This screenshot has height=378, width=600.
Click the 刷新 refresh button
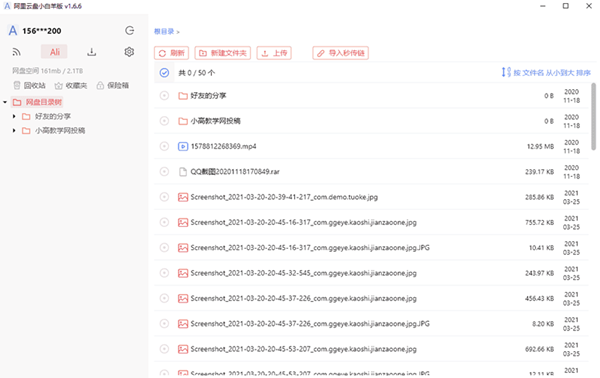[x=171, y=53]
